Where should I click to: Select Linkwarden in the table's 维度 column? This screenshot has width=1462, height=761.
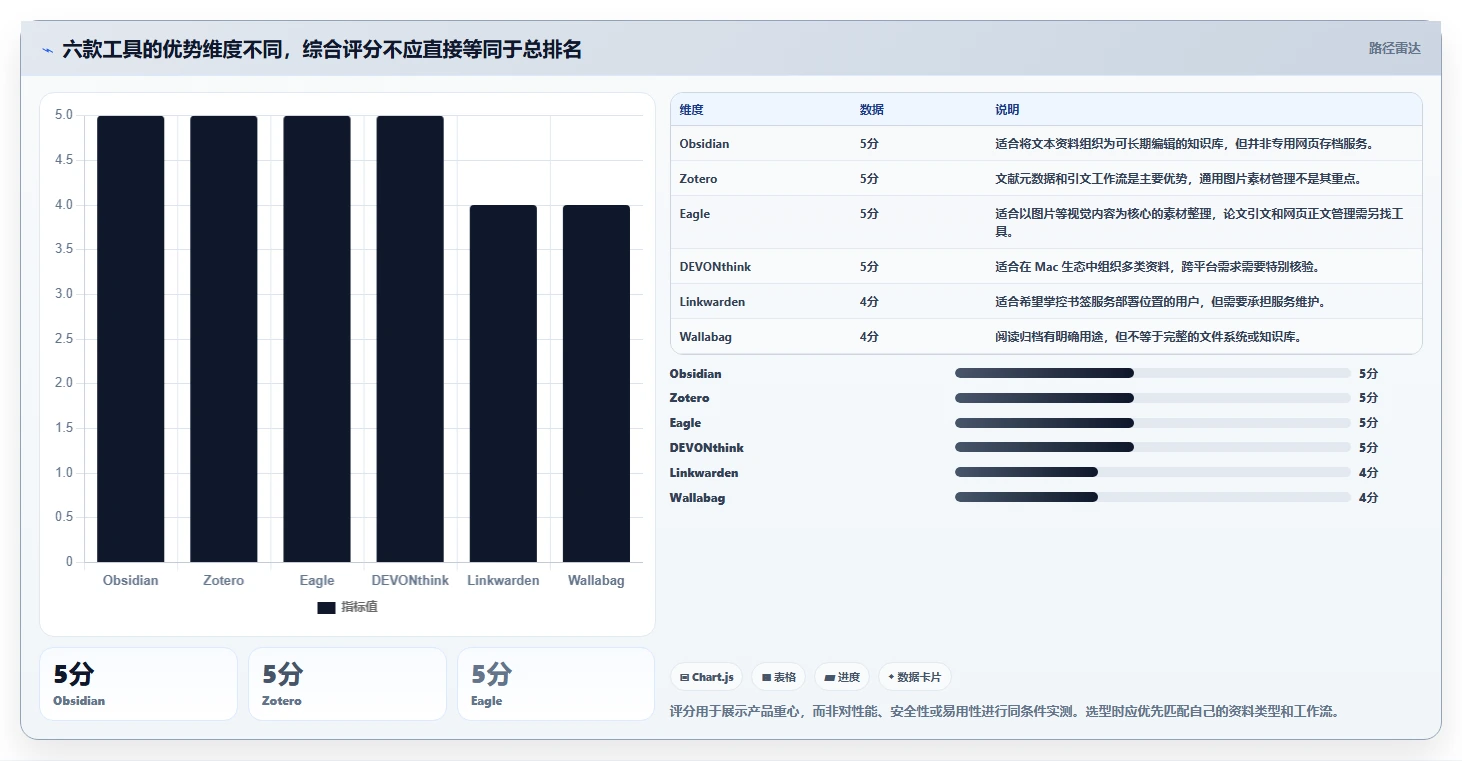click(712, 302)
